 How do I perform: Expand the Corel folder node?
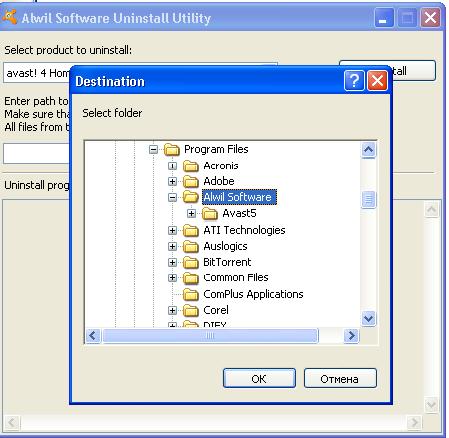coord(172,310)
